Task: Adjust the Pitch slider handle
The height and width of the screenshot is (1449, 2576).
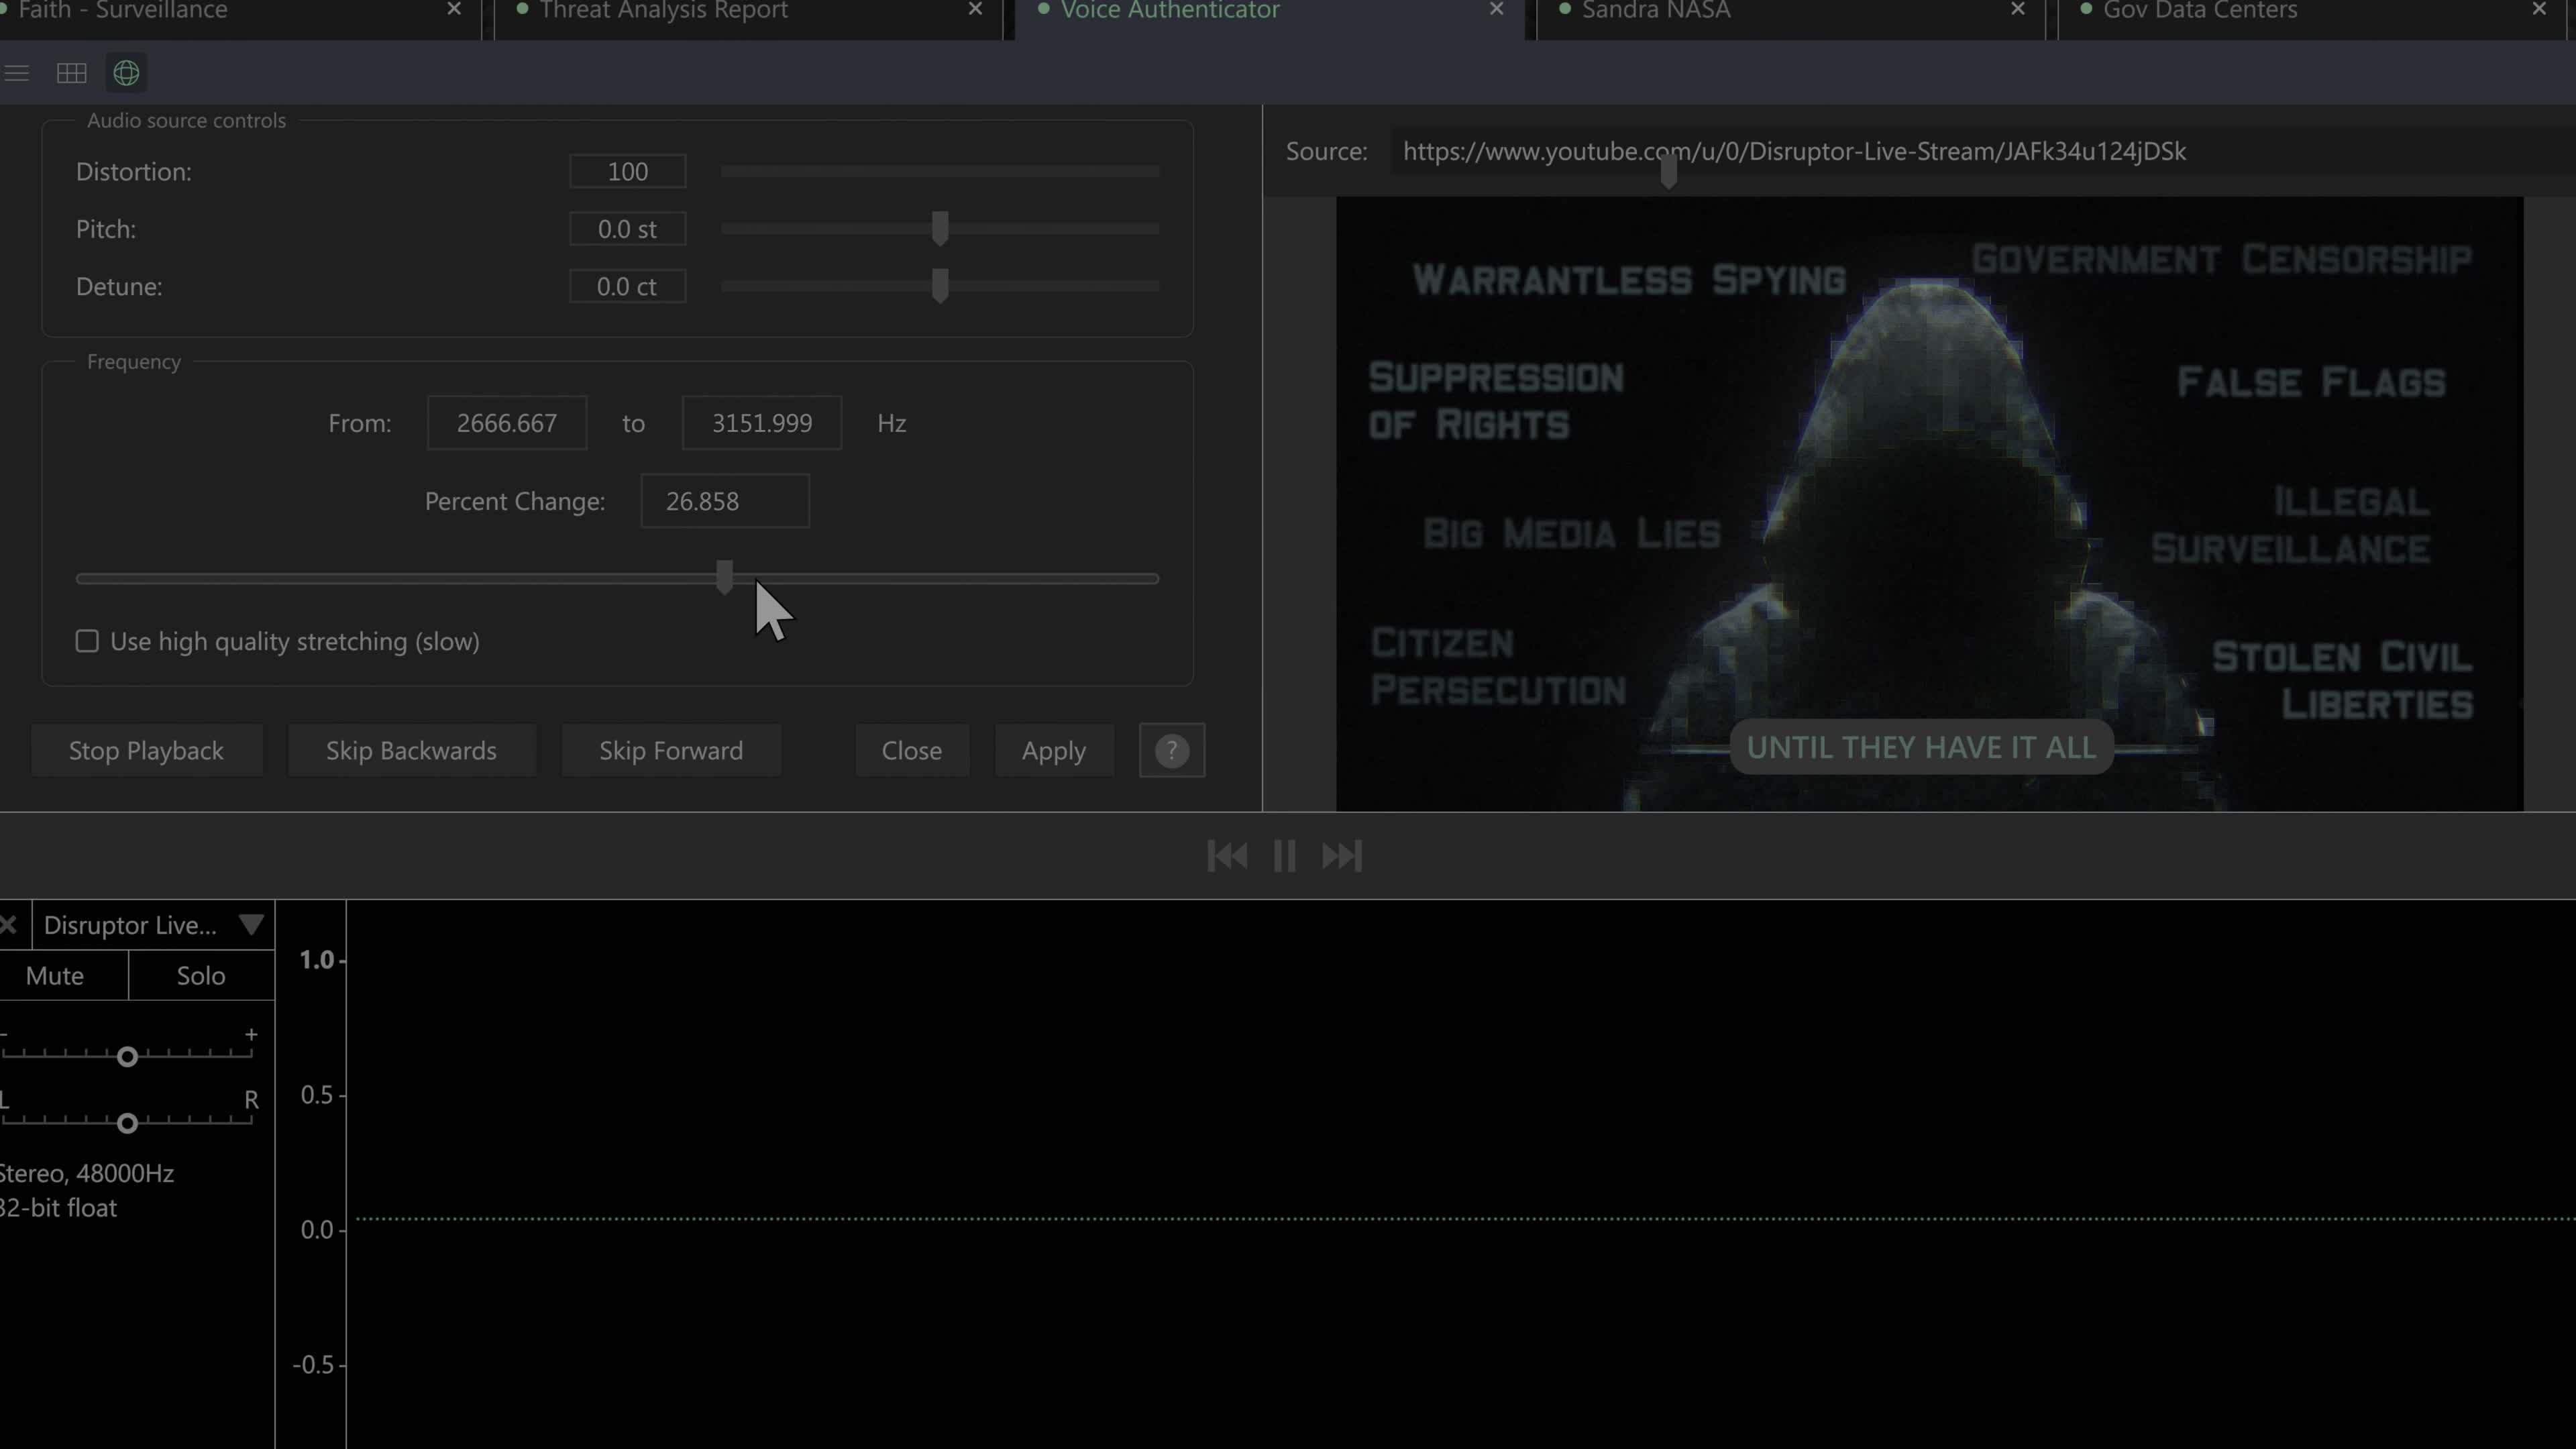Action: pos(939,229)
